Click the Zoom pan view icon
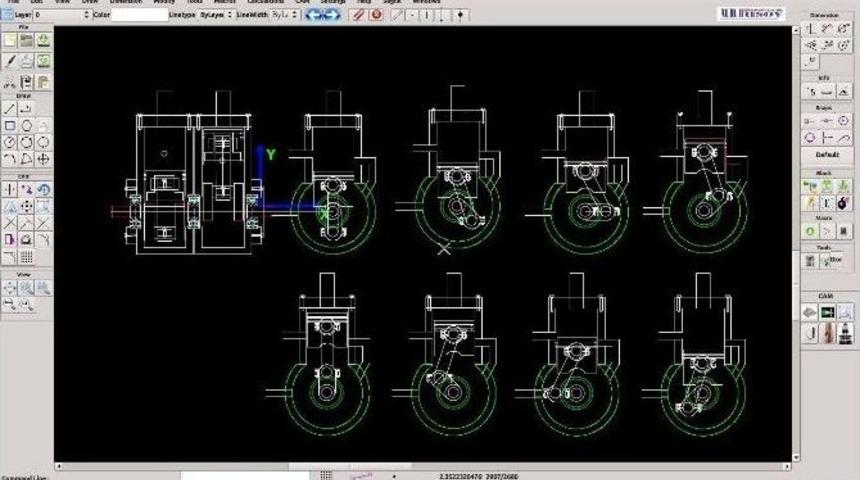Screen dimensions: 860x480 pyautogui.click(x=10, y=287)
